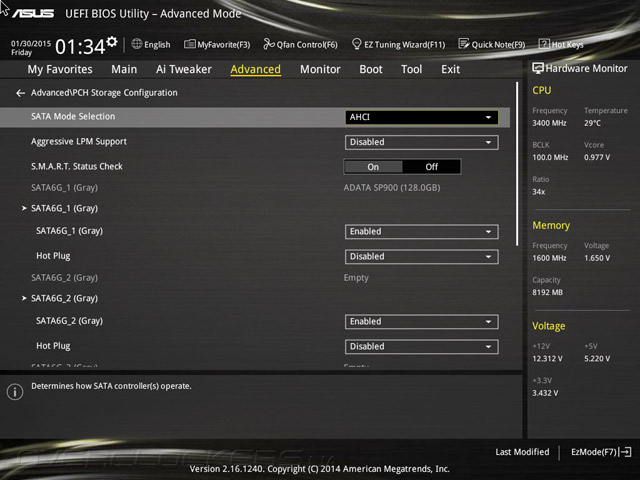Select SATA Mode Selection label

pos(73,117)
